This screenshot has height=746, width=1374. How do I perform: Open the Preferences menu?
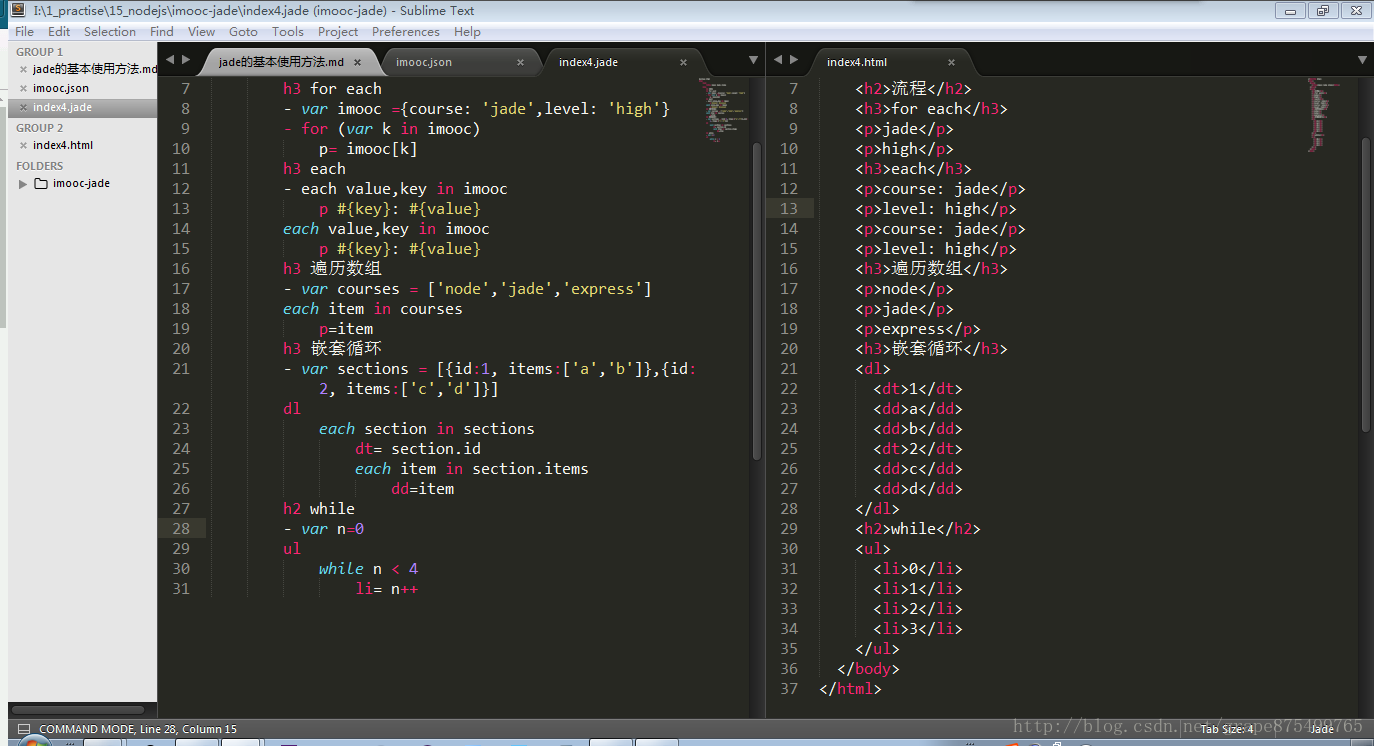click(x=406, y=32)
